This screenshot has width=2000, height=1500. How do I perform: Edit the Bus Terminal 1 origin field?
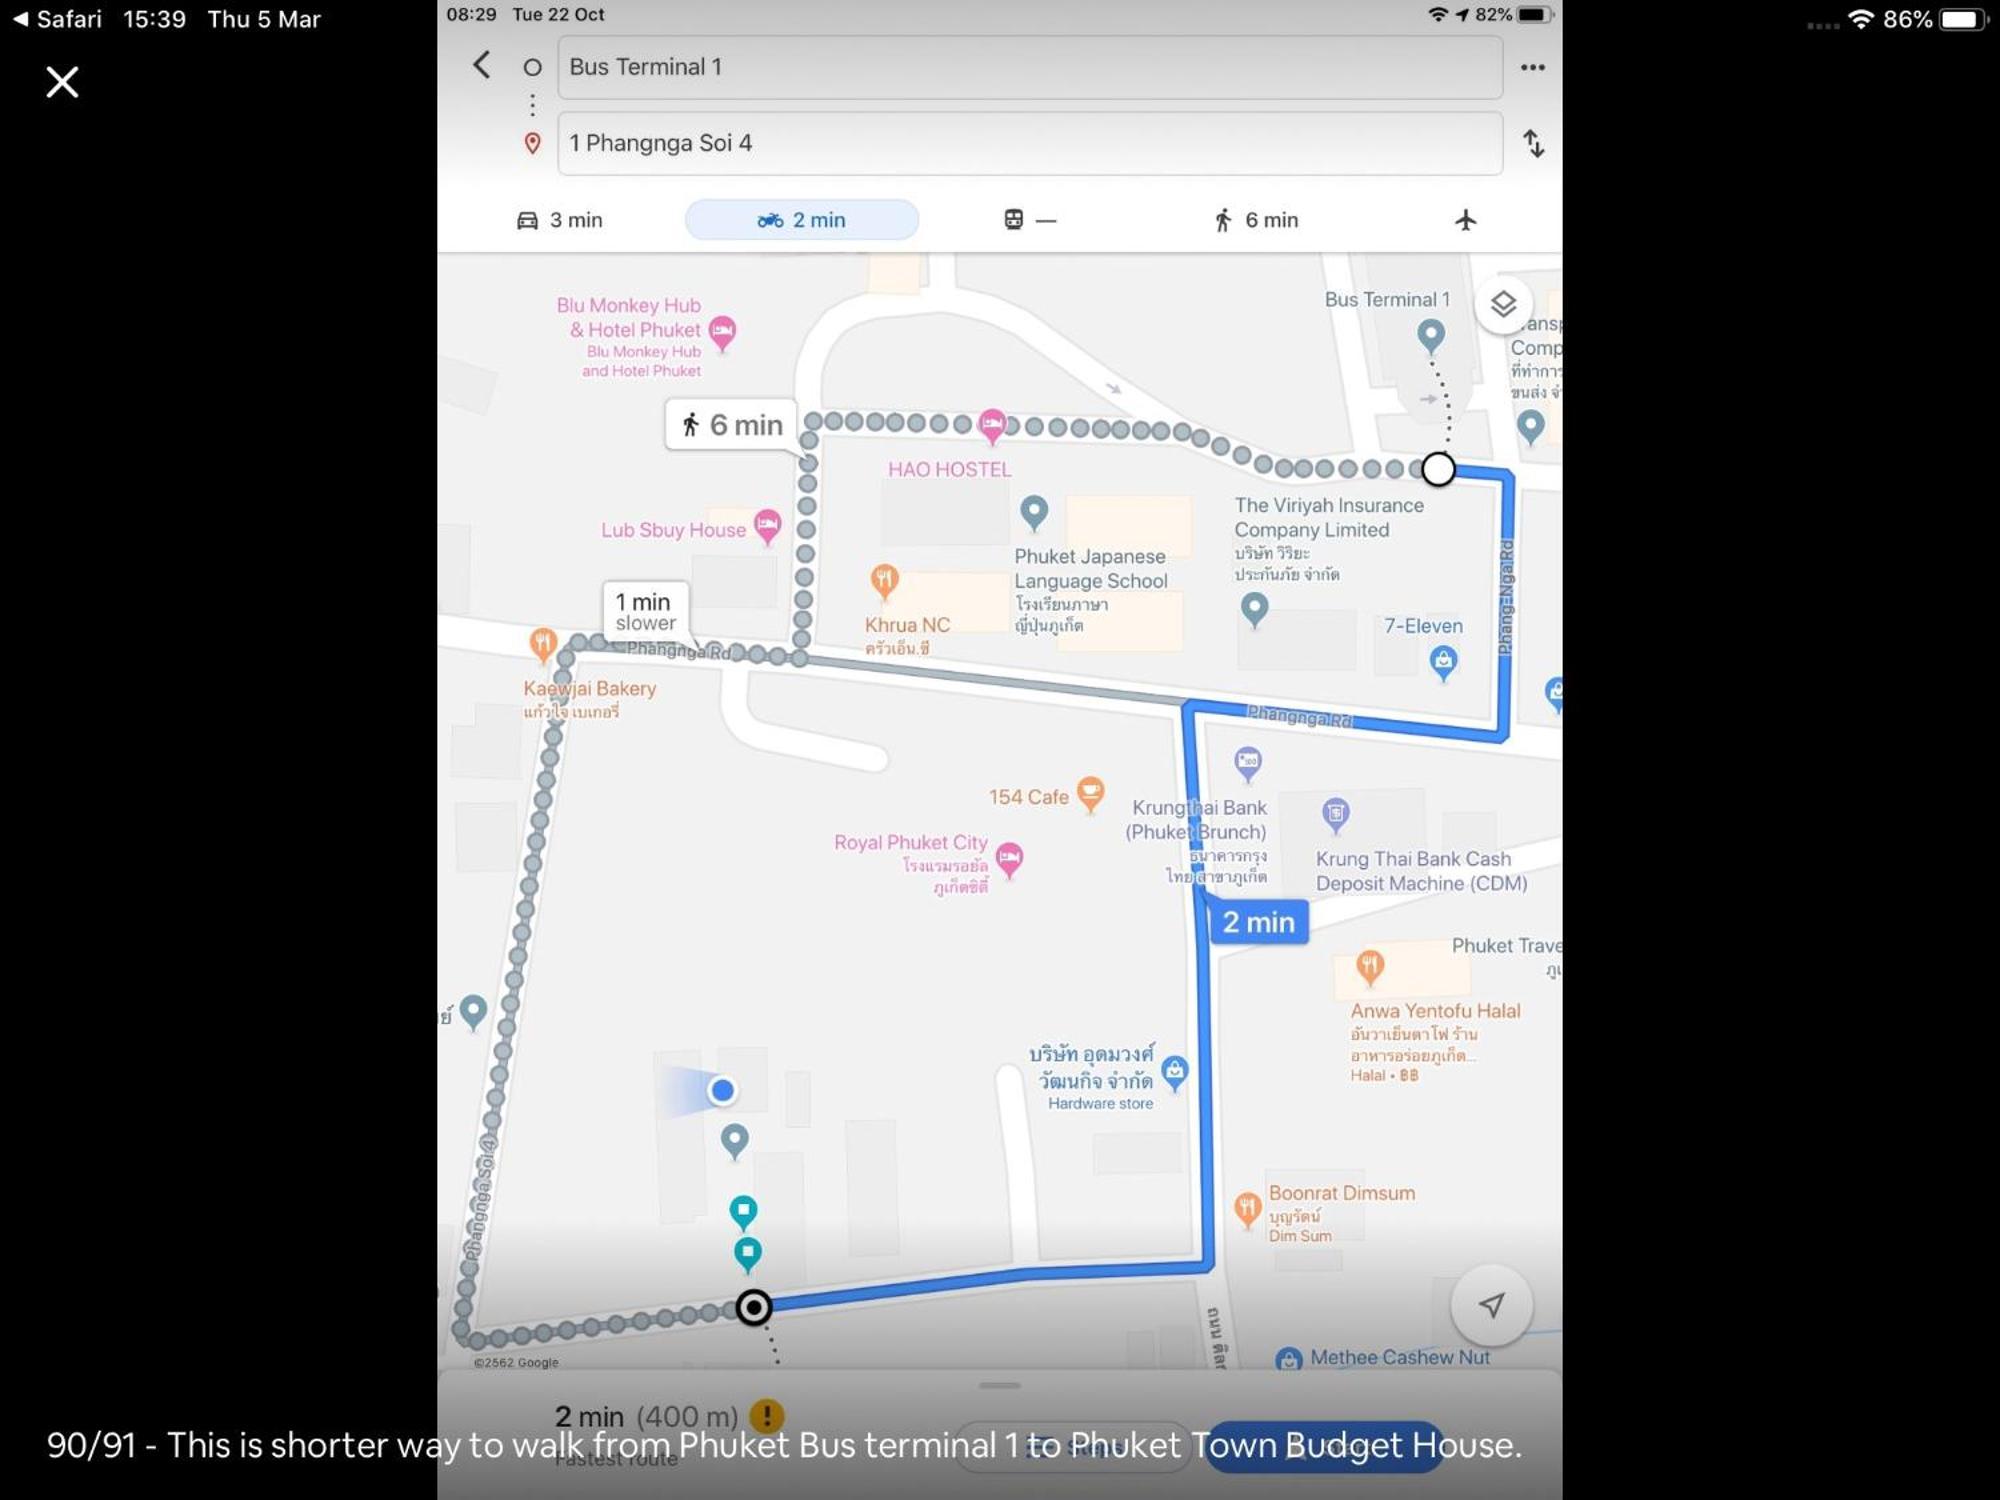[x=1029, y=67]
